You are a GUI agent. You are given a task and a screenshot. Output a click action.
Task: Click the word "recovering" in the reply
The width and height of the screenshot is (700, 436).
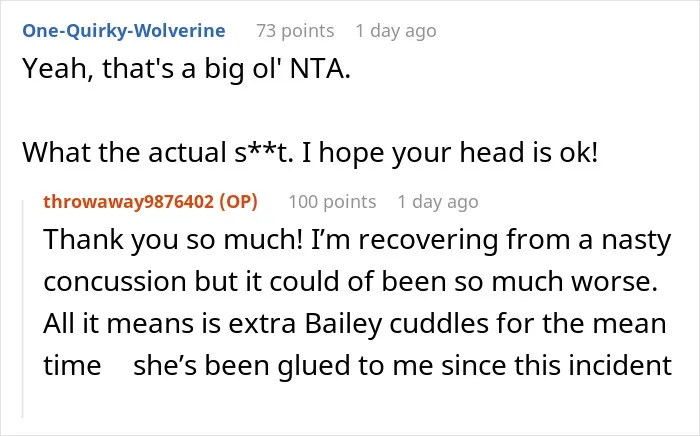(428, 241)
